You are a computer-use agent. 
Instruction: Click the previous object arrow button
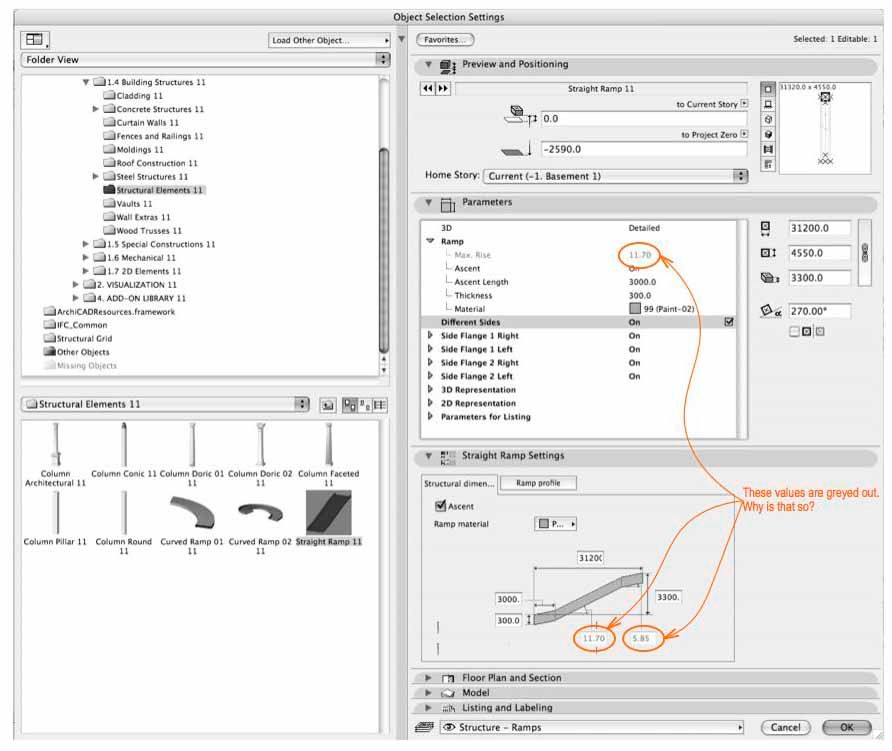(427, 89)
